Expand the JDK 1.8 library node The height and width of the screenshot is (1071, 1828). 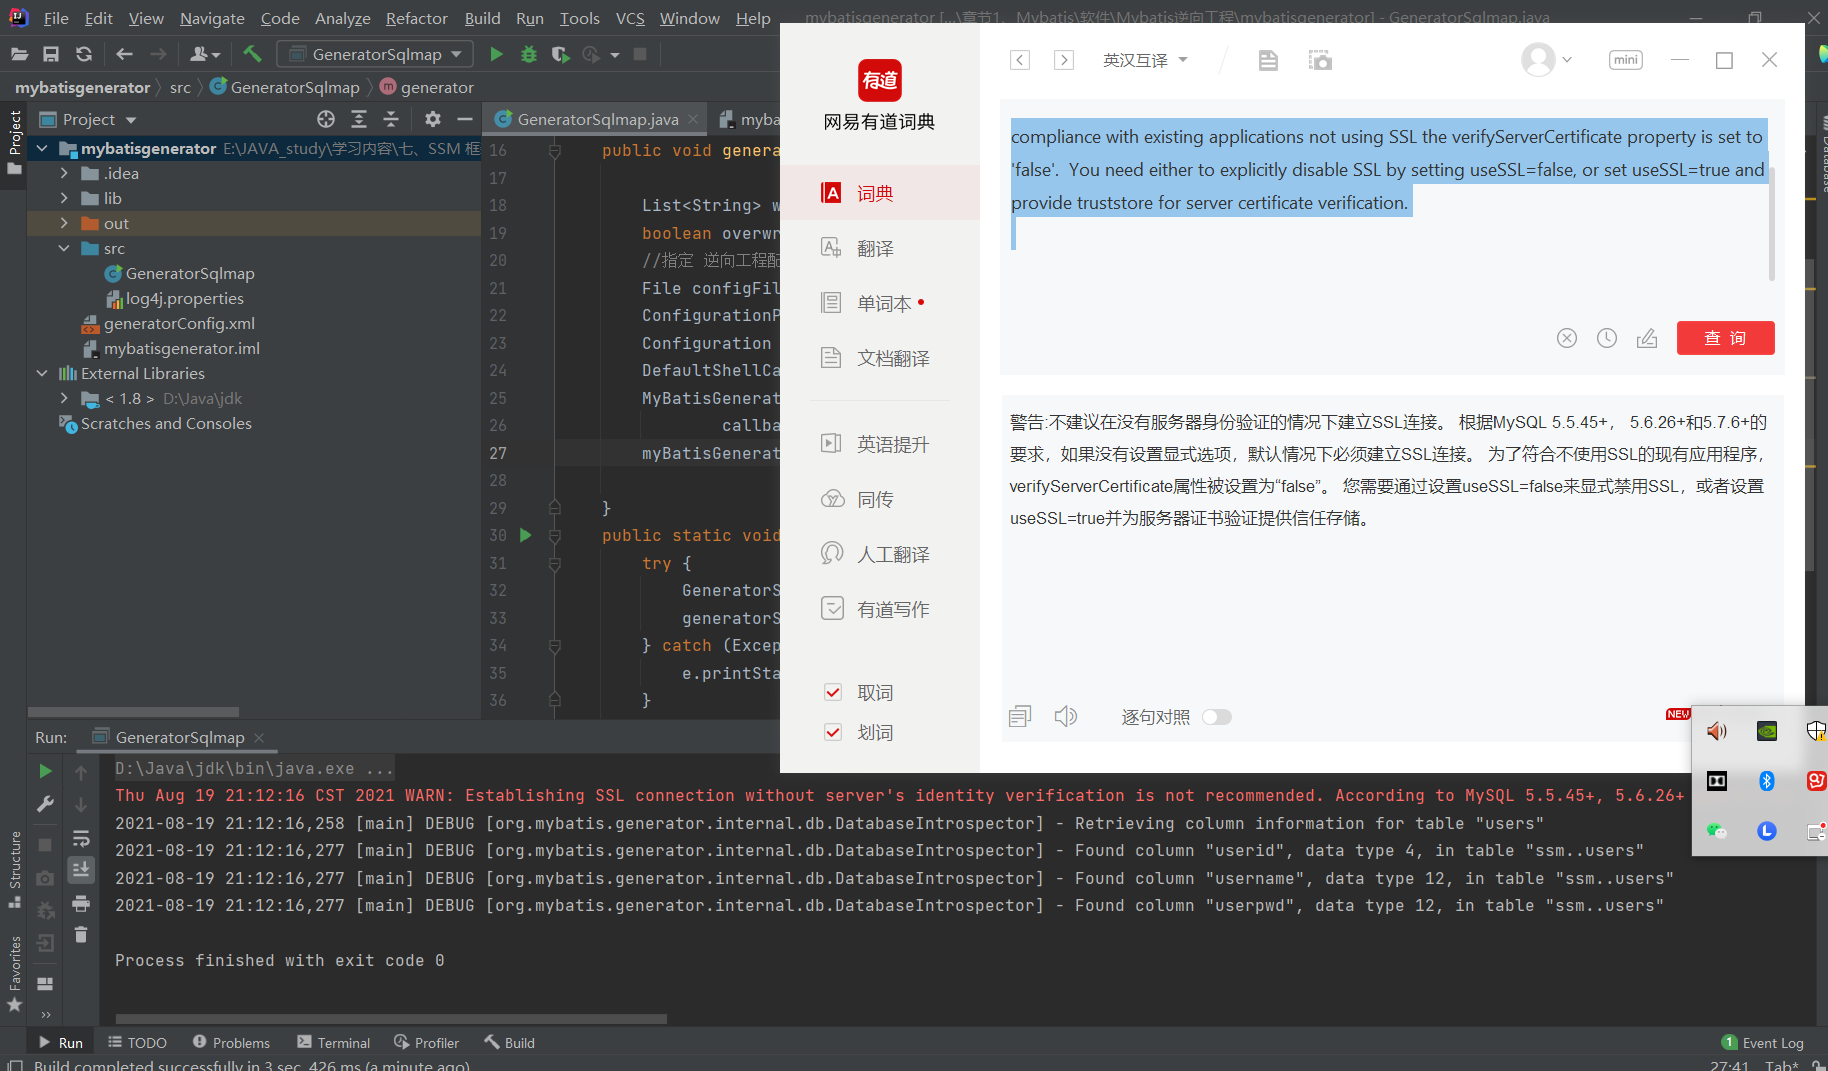(x=64, y=398)
